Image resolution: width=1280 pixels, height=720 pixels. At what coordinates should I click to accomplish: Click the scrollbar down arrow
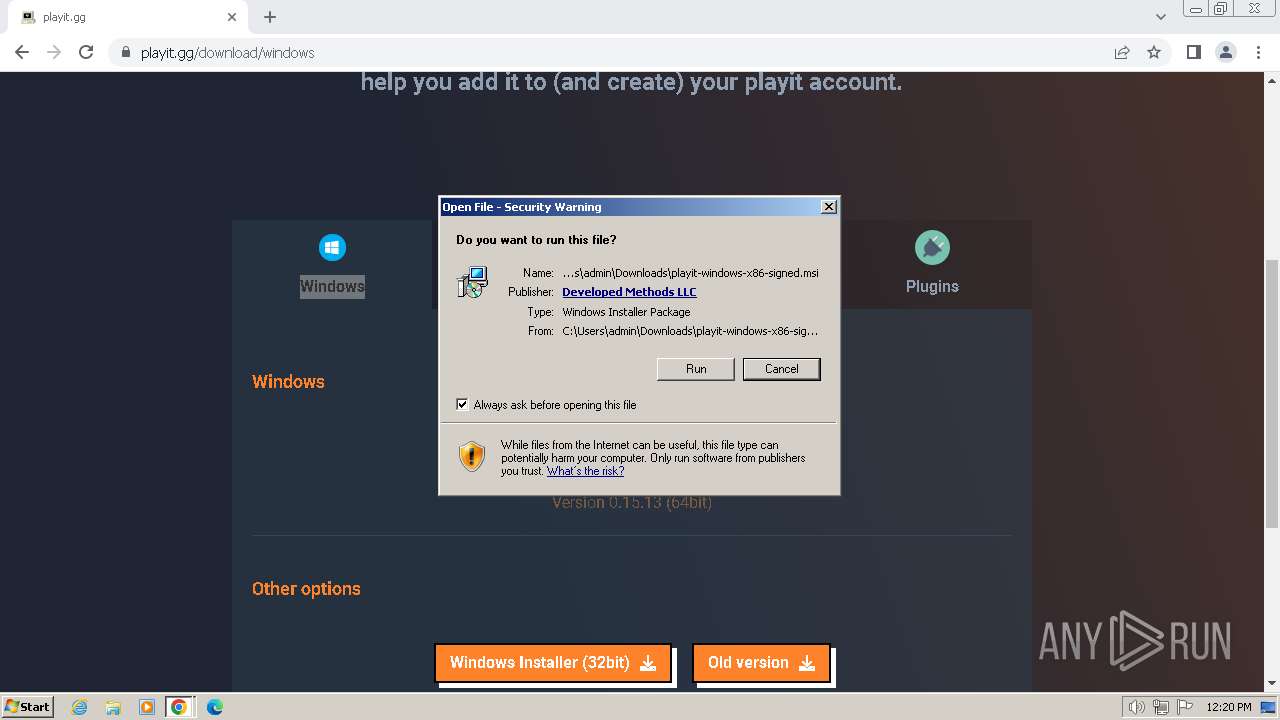[1271, 683]
